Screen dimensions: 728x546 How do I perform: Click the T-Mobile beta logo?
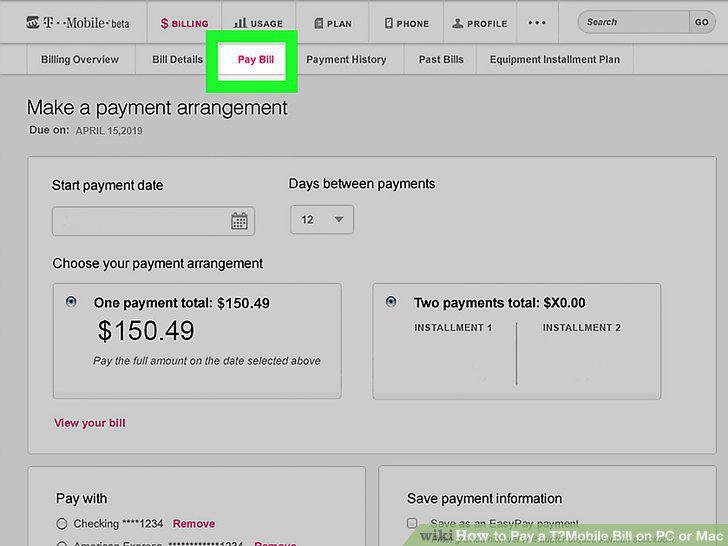[78, 22]
